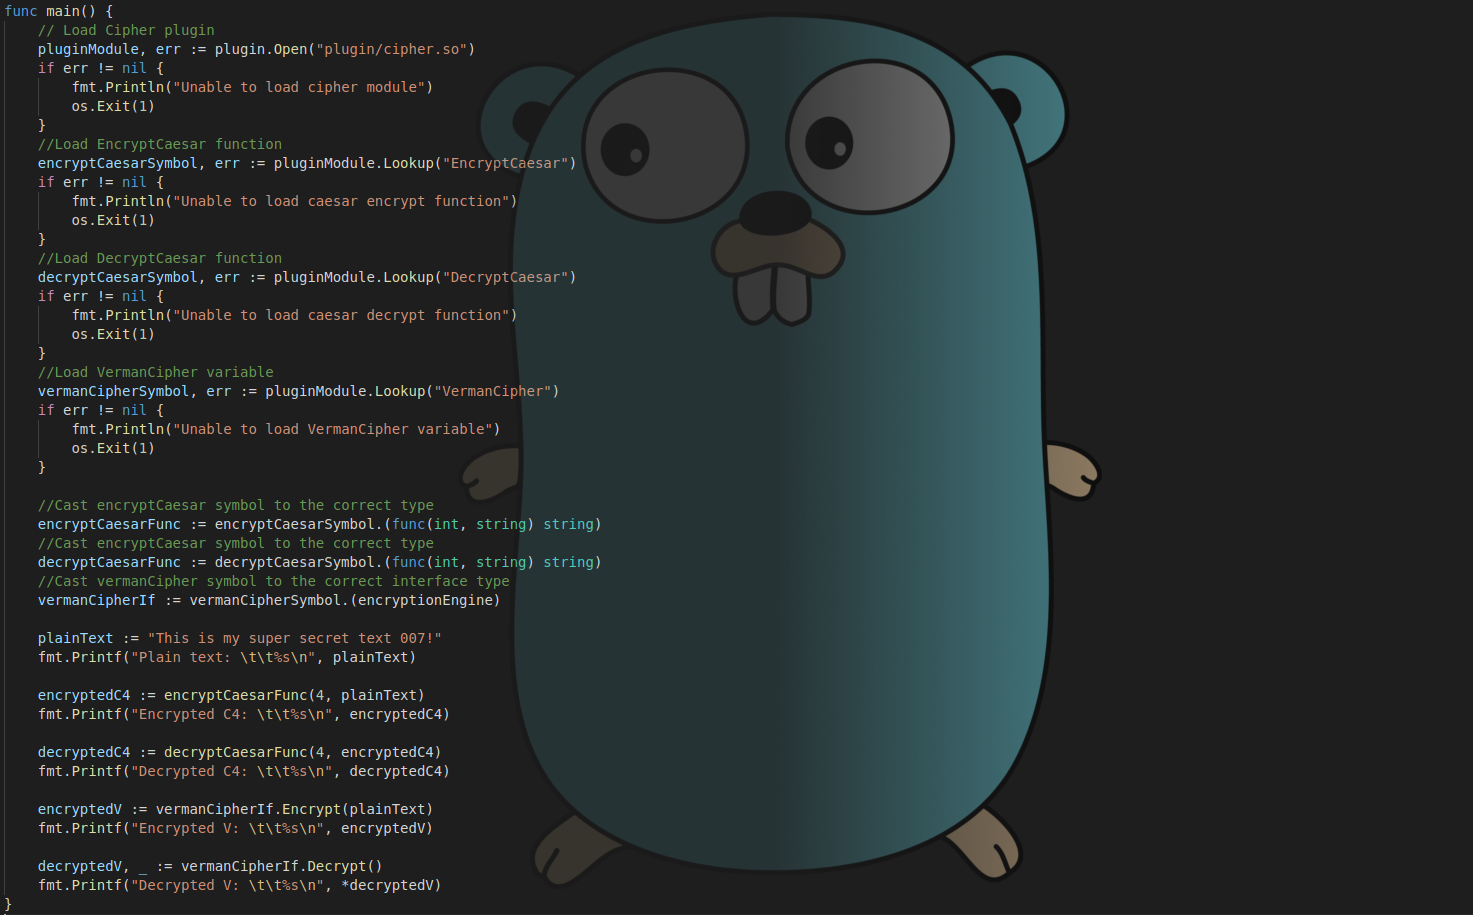Select the DecryptCaesar lookup string
Viewport: 1473px width, 915px height.
[x=508, y=277]
